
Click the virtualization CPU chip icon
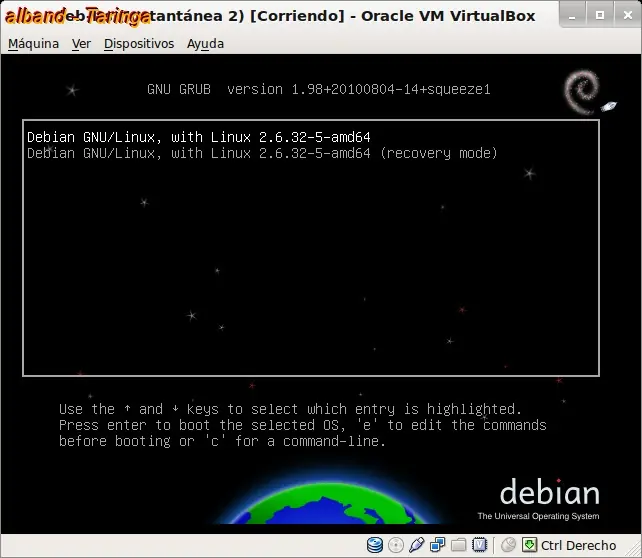[x=479, y=545]
